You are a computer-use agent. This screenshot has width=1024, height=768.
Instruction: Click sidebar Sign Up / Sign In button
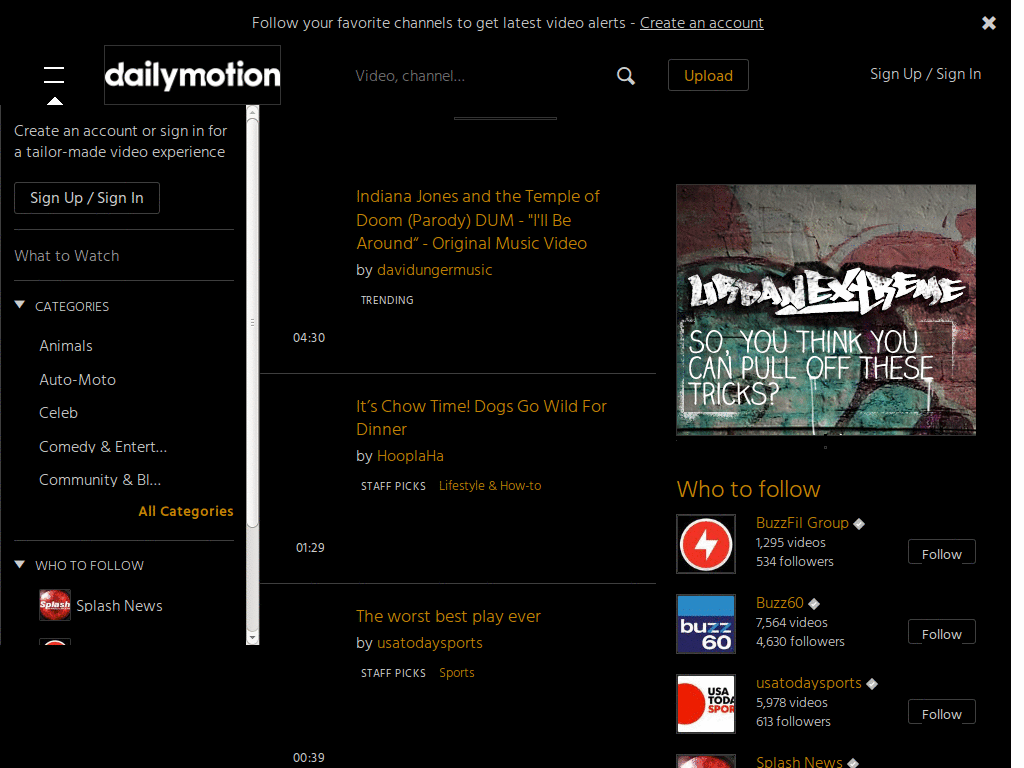[x=87, y=198]
